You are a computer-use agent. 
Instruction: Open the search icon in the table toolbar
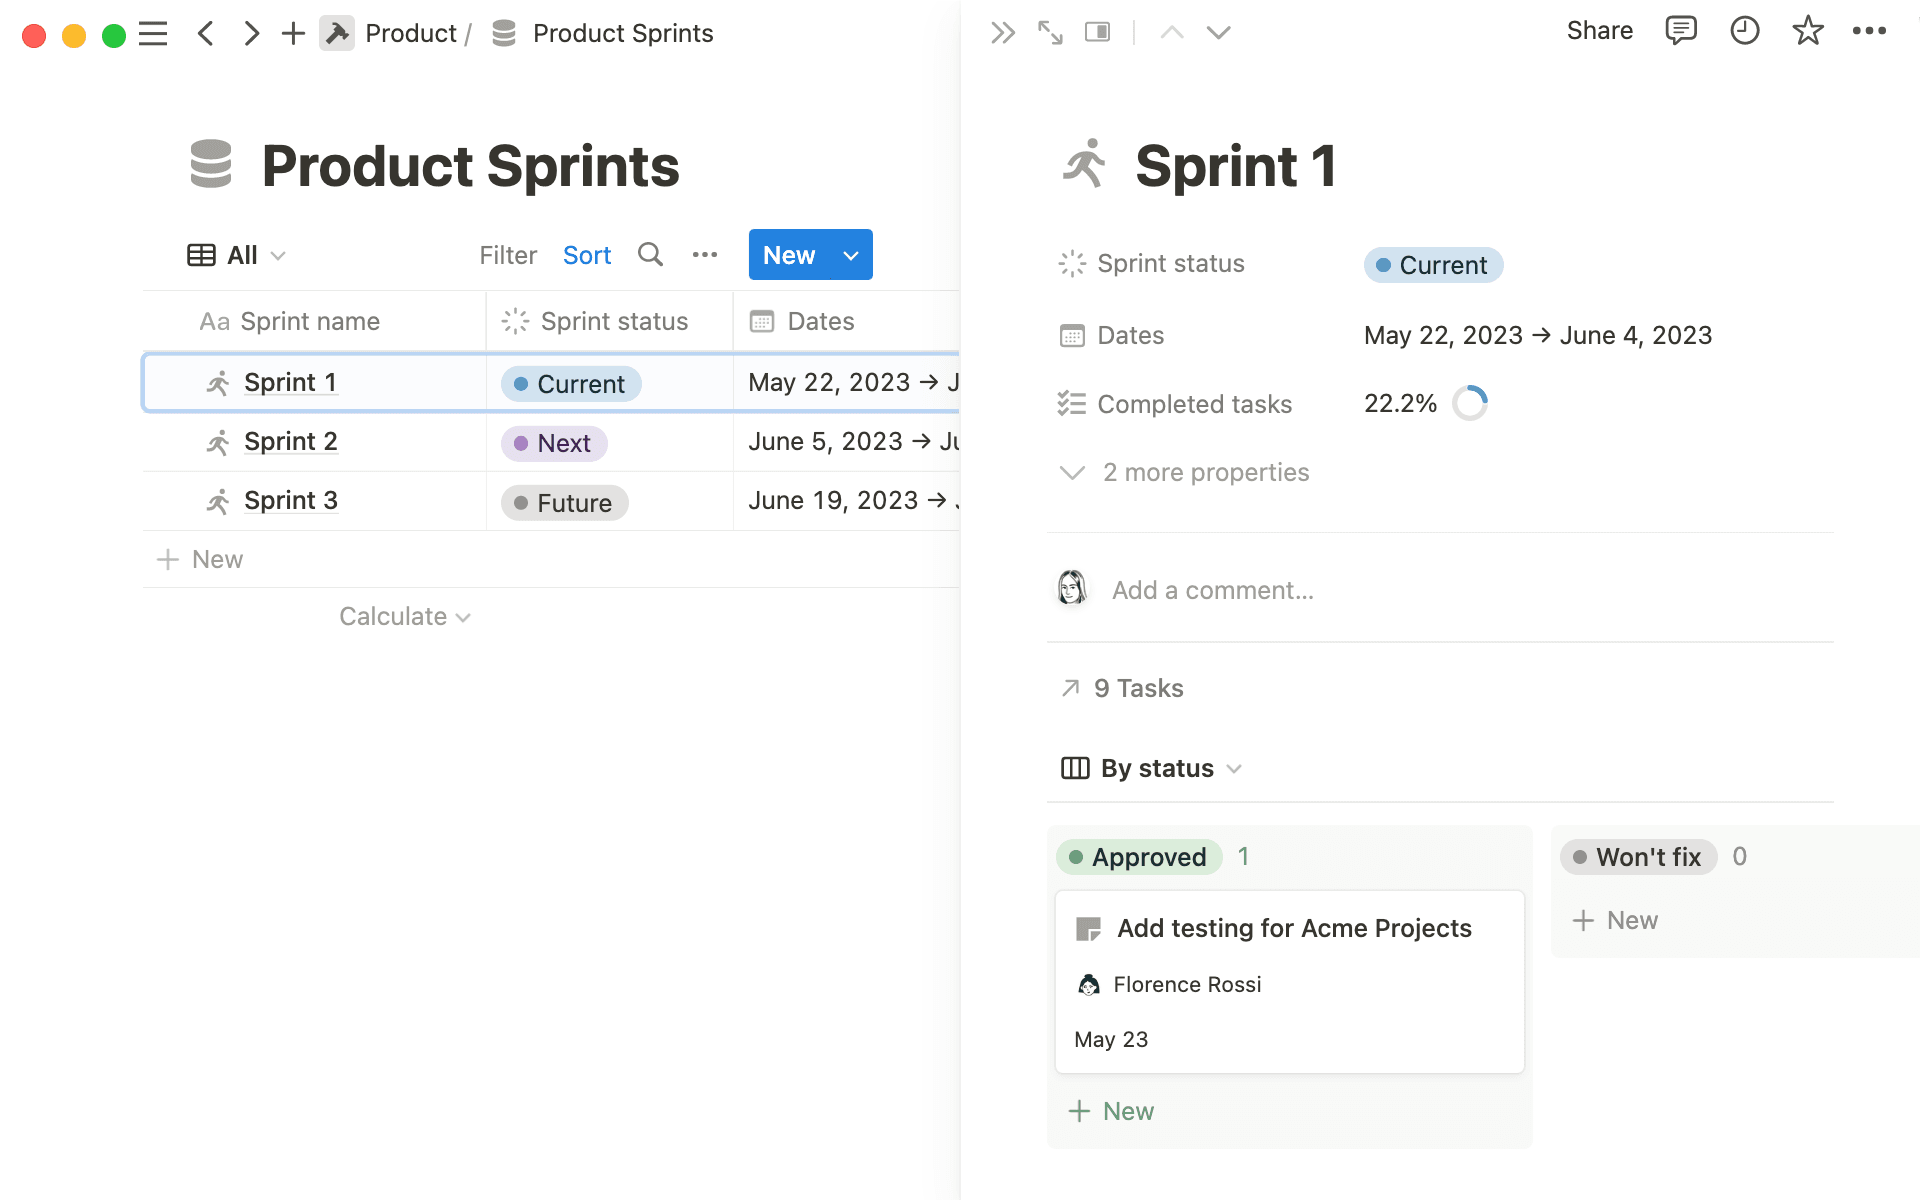coord(650,255)
